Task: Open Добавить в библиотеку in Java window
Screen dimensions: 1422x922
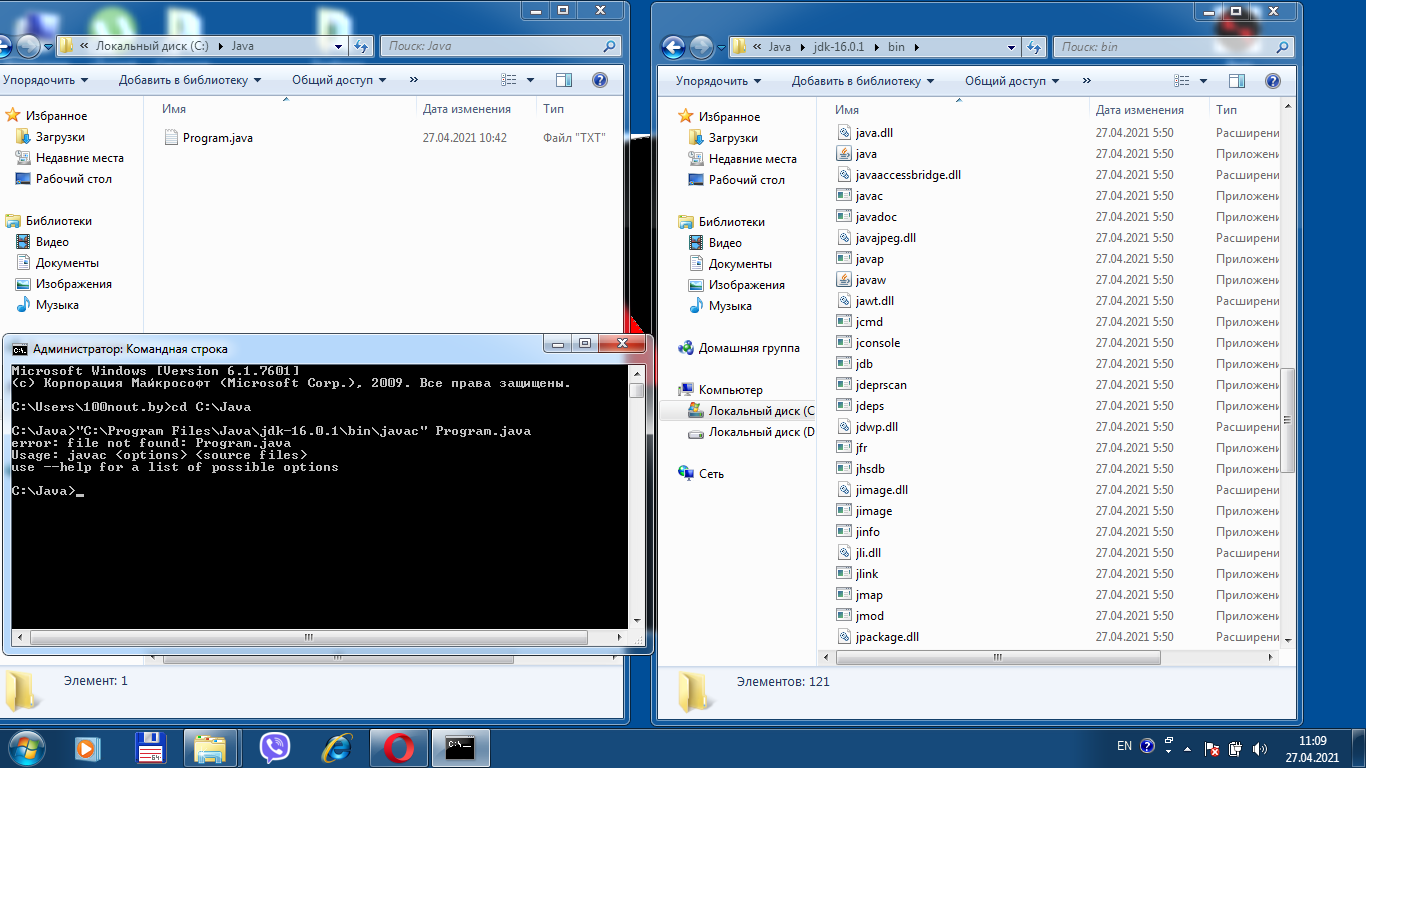Action: [190, 80]
